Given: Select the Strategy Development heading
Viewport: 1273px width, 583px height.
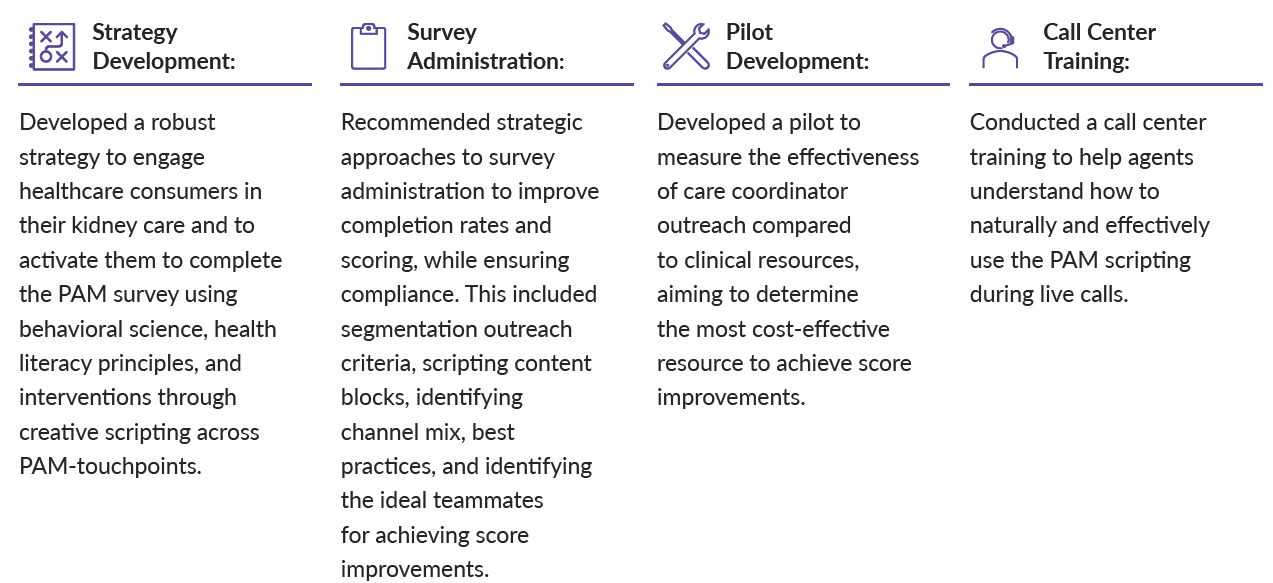Looking at the screenshot, I should tap(163, 46).
